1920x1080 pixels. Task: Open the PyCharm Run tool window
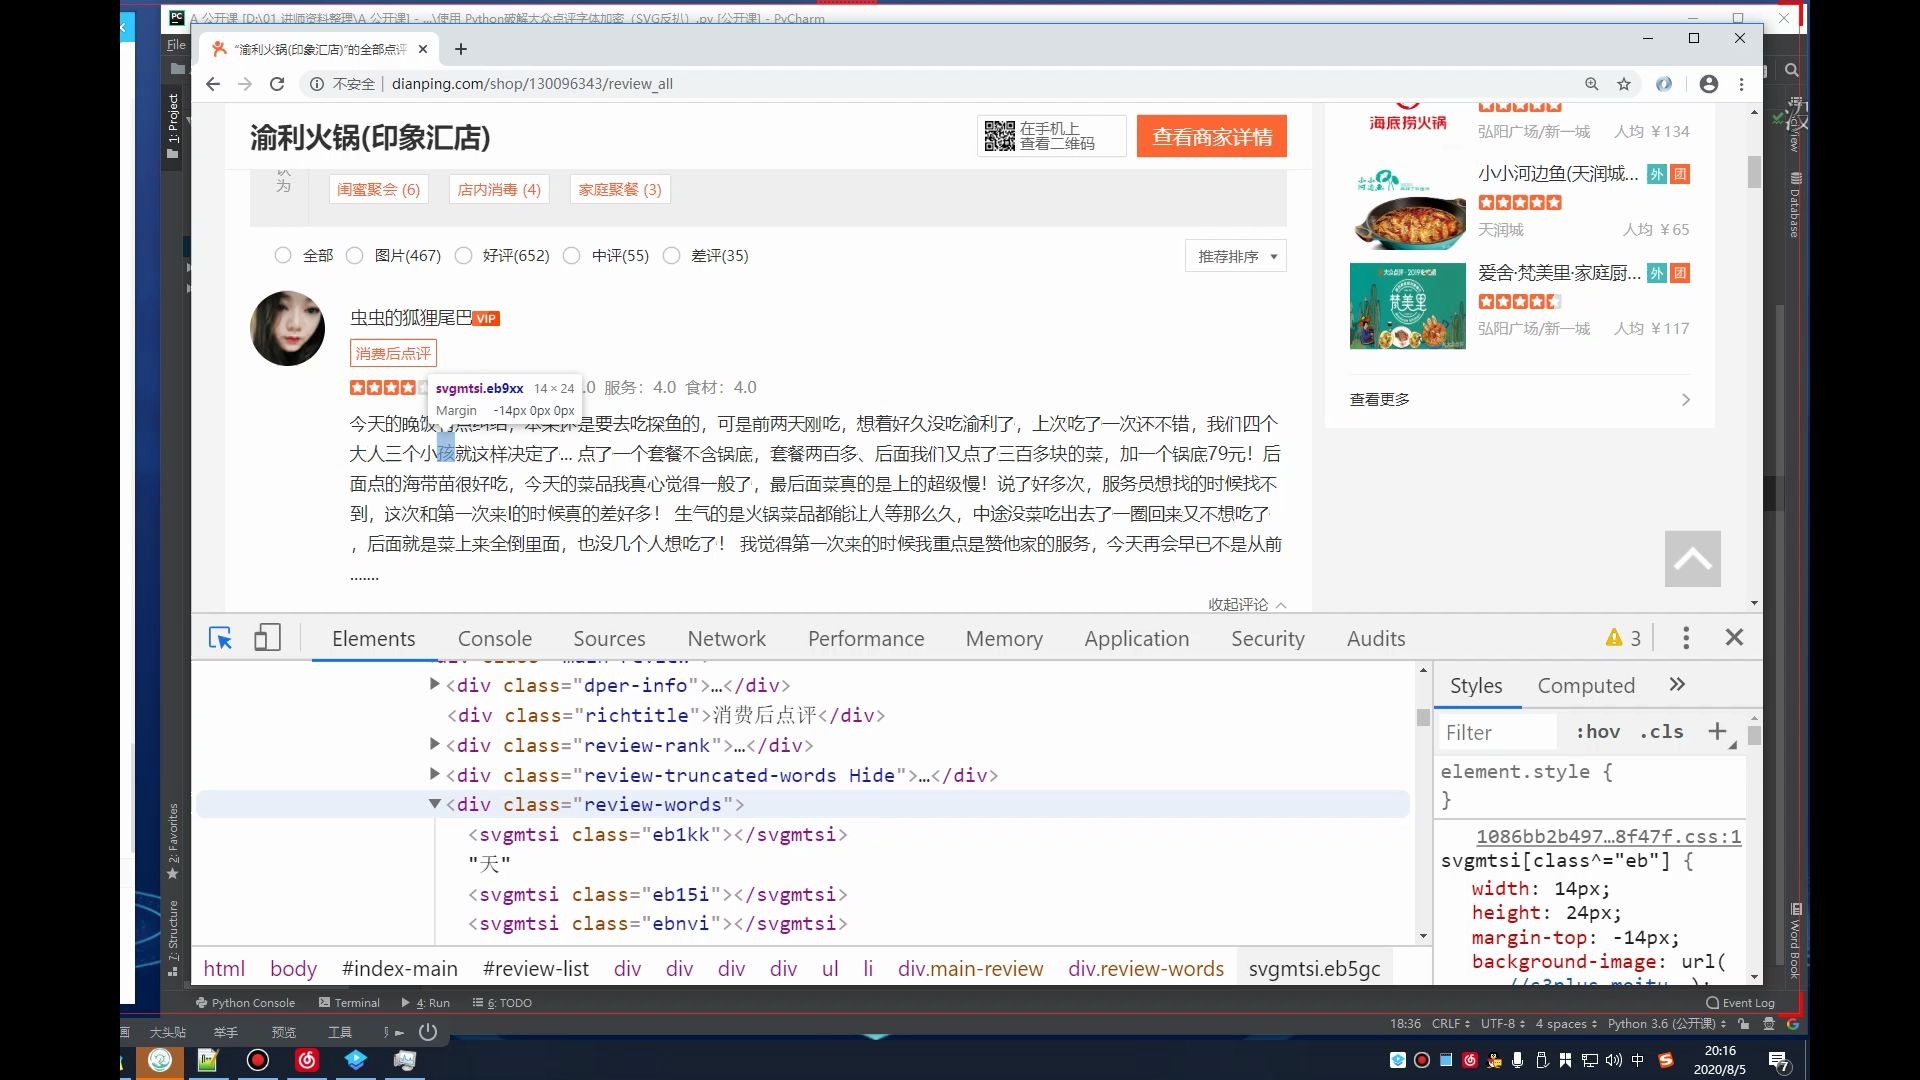pos(425,1003)
